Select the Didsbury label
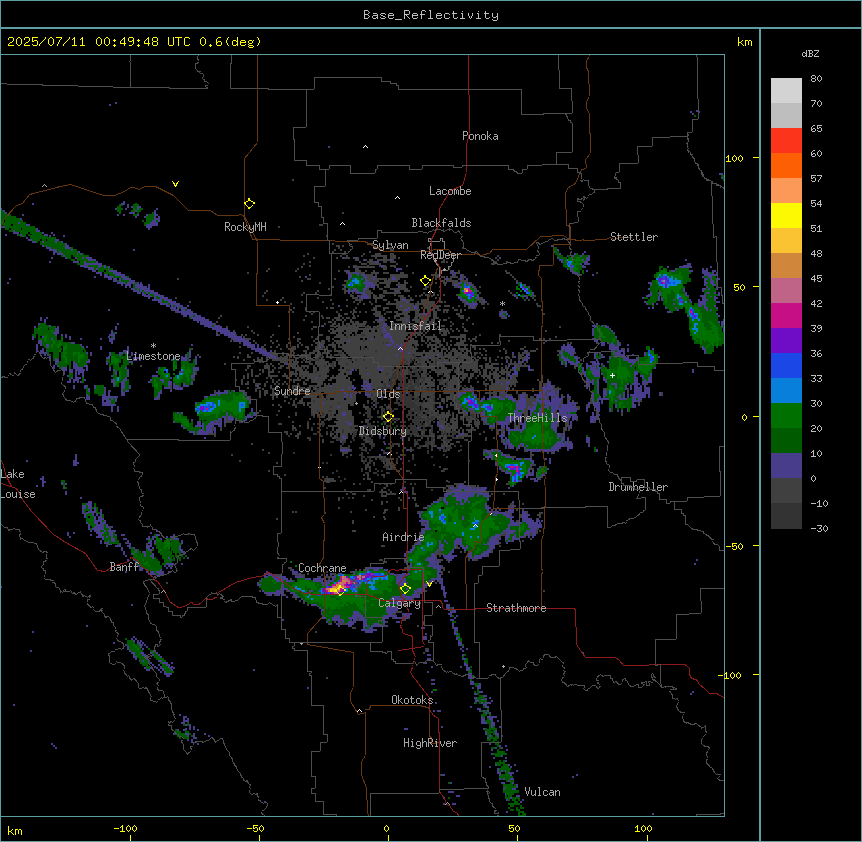This screenshot has width=862, height=842. click(x=383, y=431)
